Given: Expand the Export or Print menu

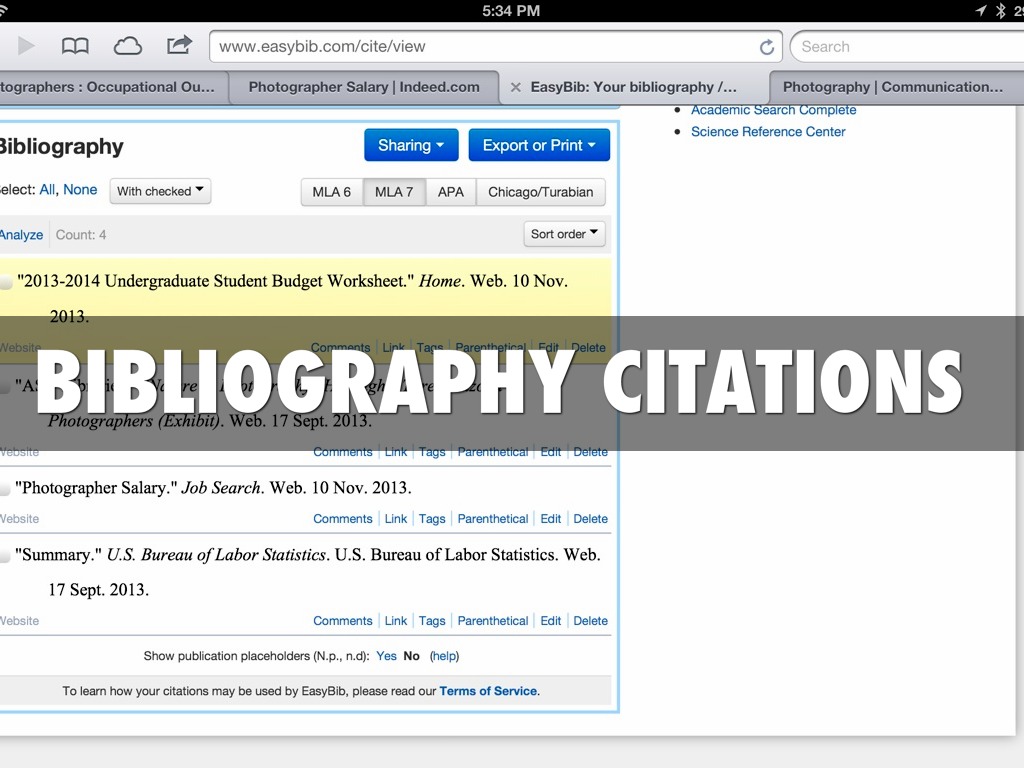Looking at the screenshot, I should pos(539,145).
